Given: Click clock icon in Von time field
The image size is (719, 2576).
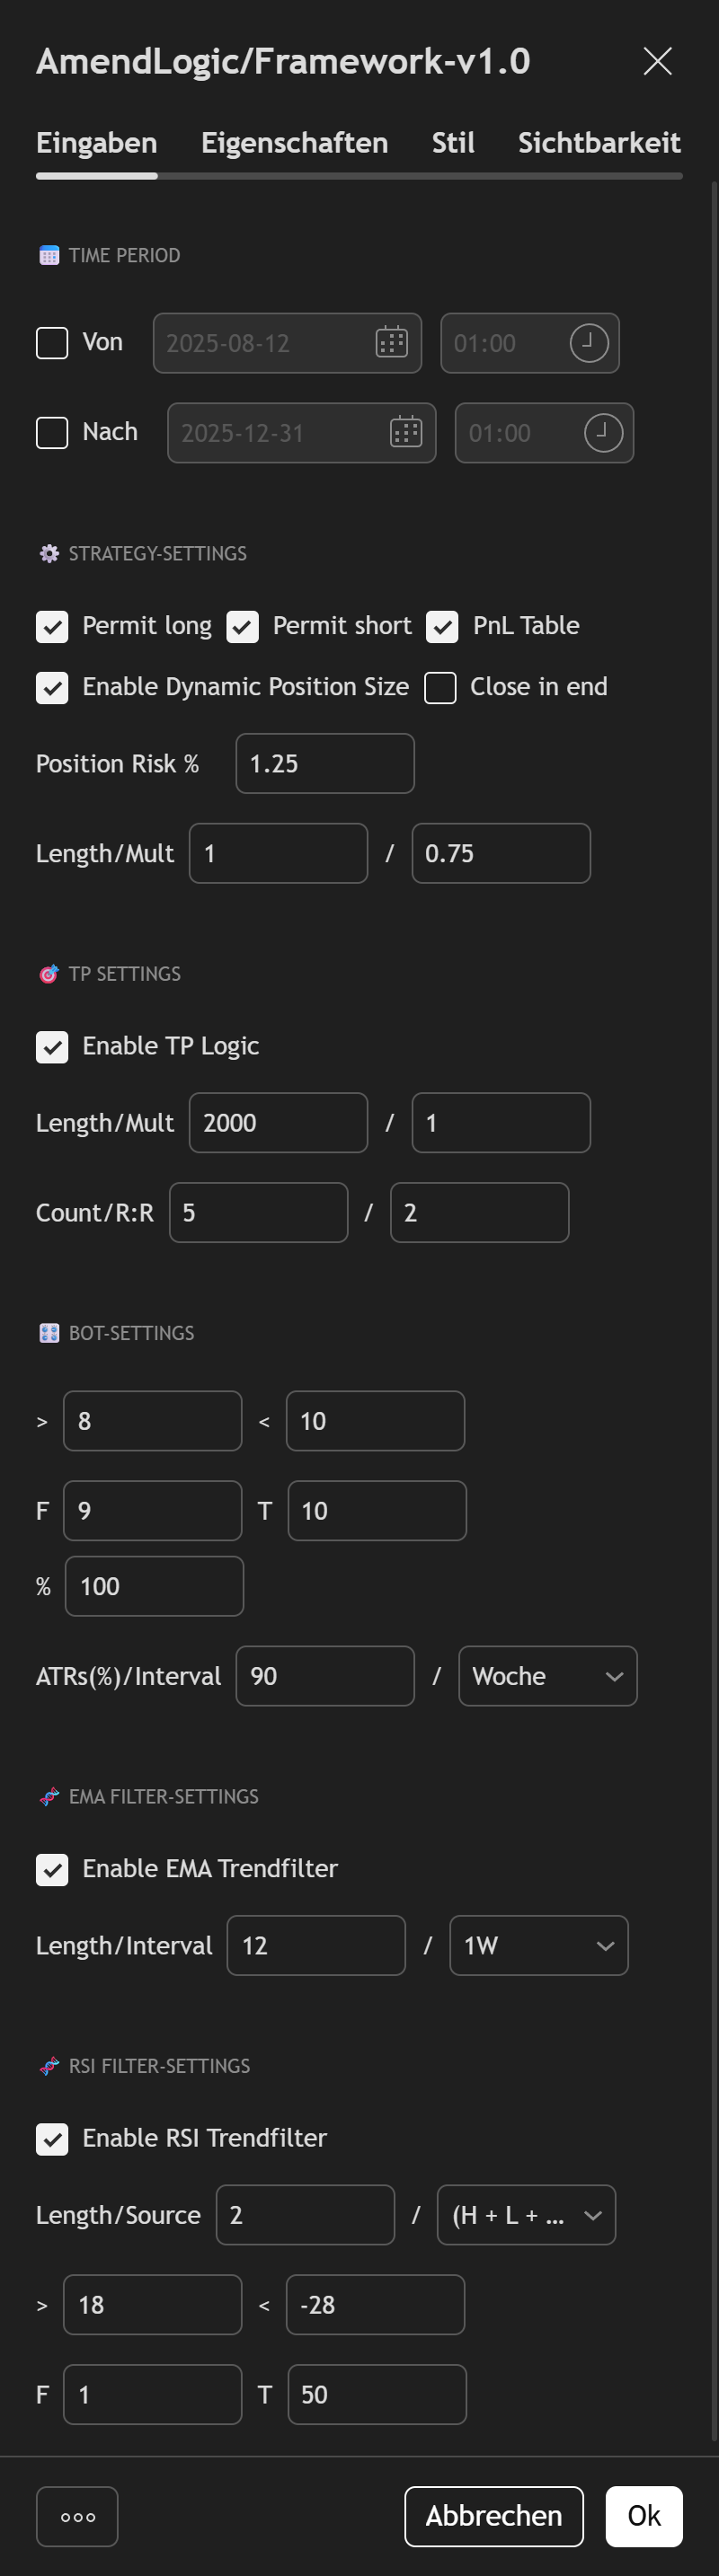Looking at the screenshot, I should click(x=588, y=343).
